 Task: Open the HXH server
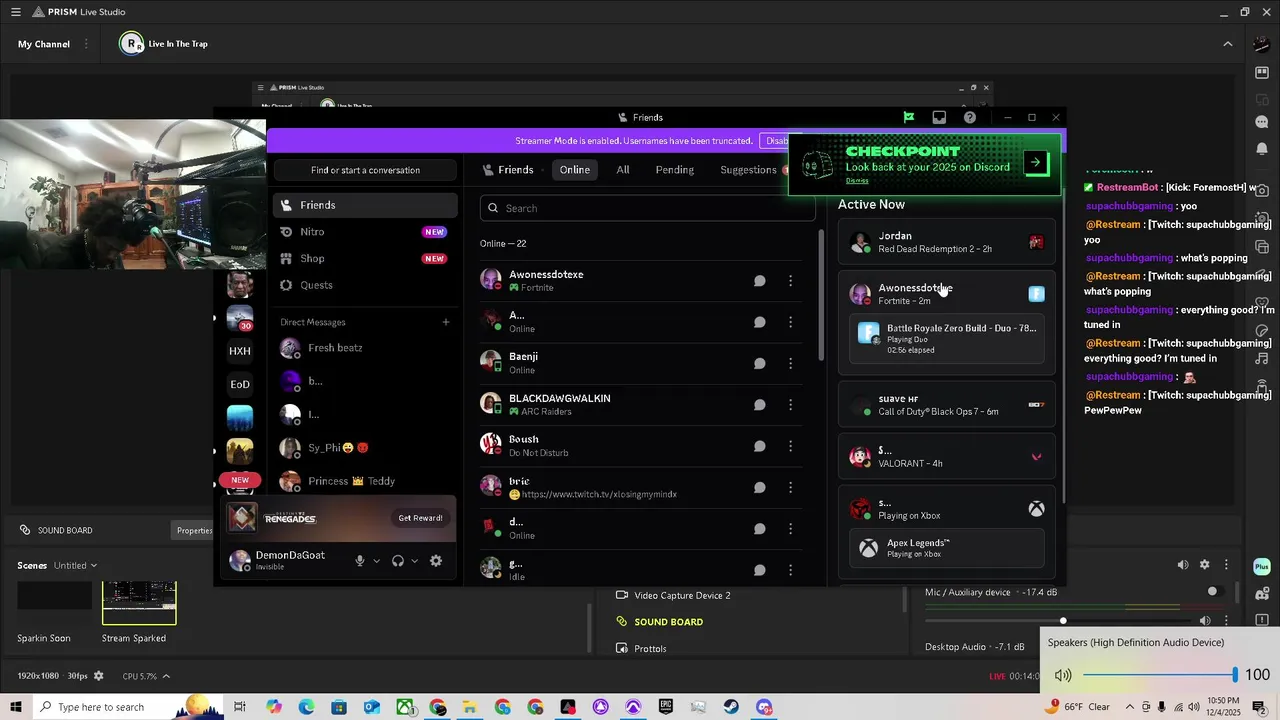click(240, 351)
